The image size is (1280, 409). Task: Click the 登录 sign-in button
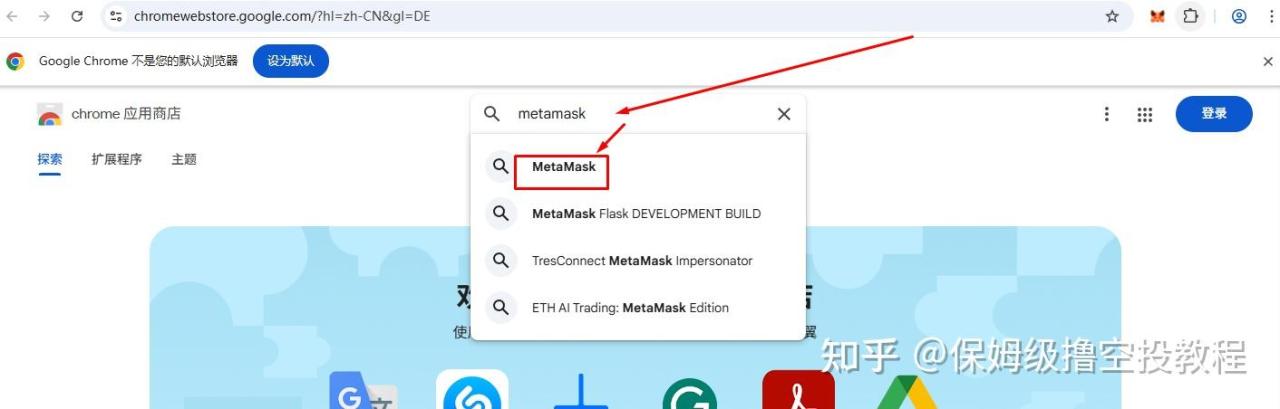coord(1214,114)
